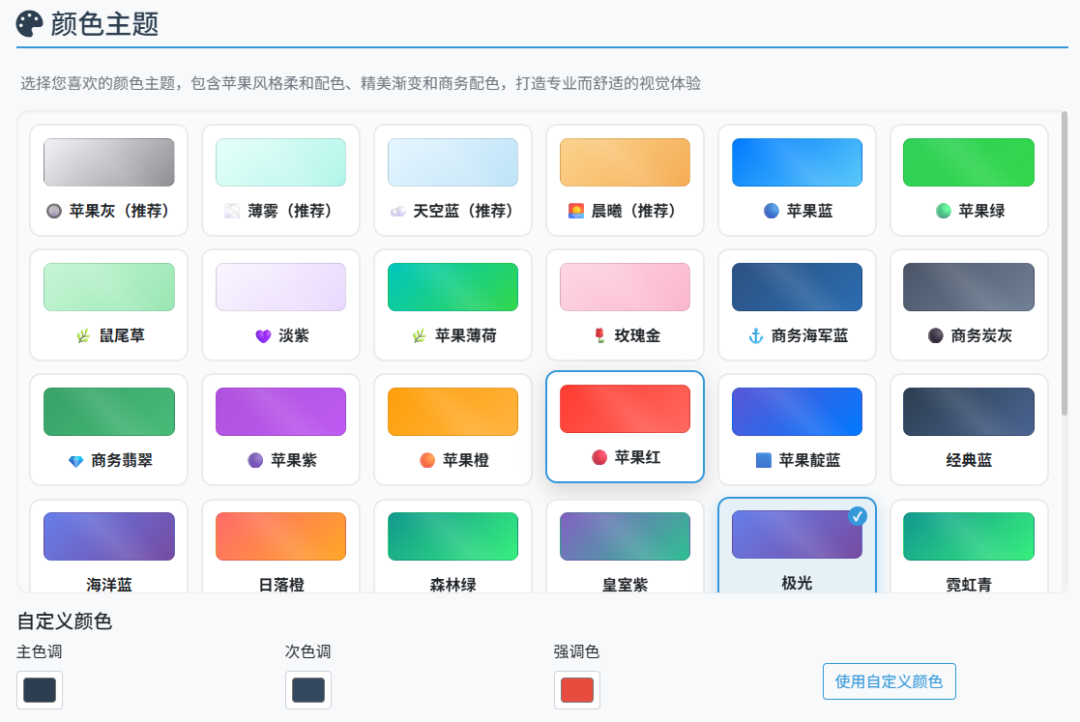Select the 商务炭灰 theme card

(x=969, y=305)
